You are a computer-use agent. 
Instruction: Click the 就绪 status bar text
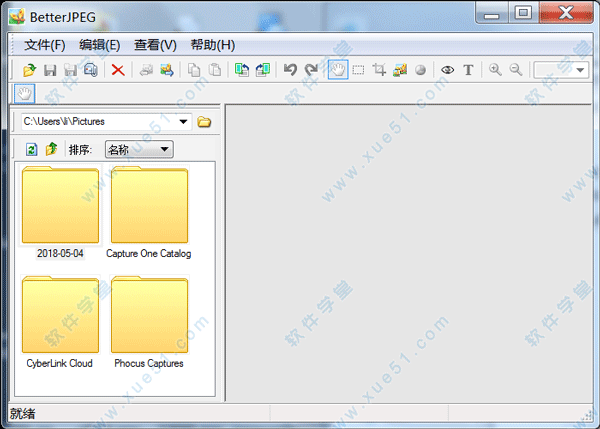click(23, 414)
